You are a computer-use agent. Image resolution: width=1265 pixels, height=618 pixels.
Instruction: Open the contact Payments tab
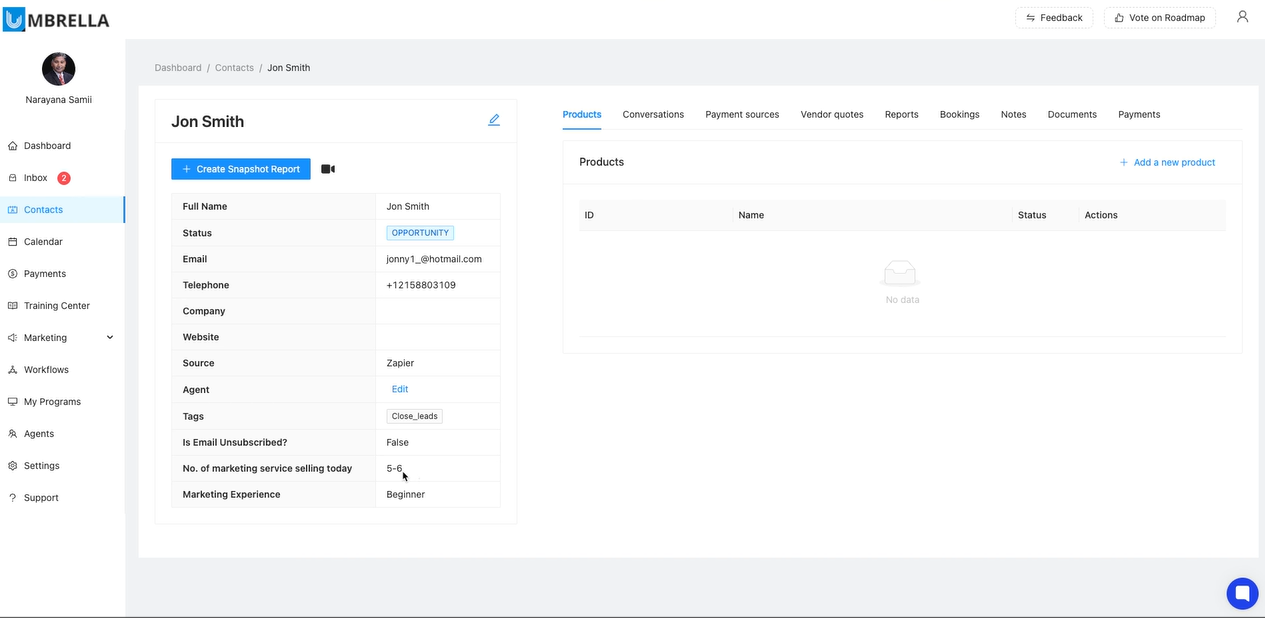[x=1139, y=114]
